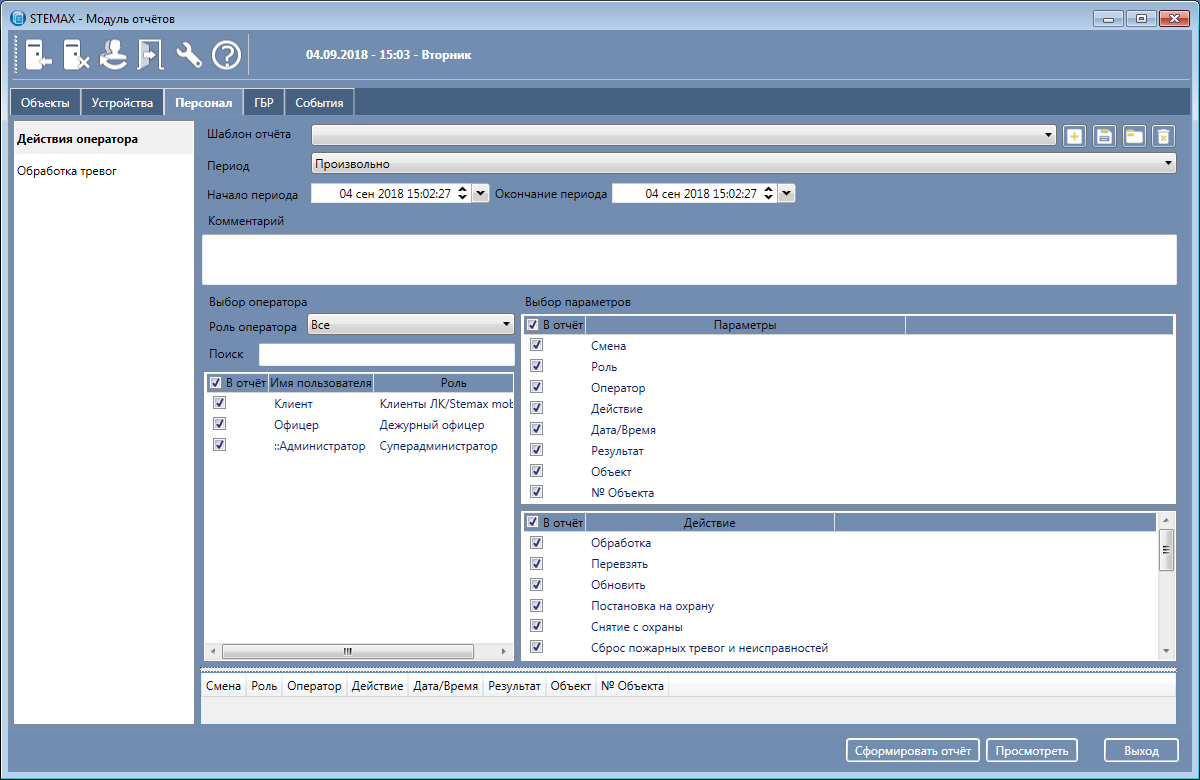Click the Дата/Время column in results table
This screenshot has height=780, width=1200.
pos(446,686)
